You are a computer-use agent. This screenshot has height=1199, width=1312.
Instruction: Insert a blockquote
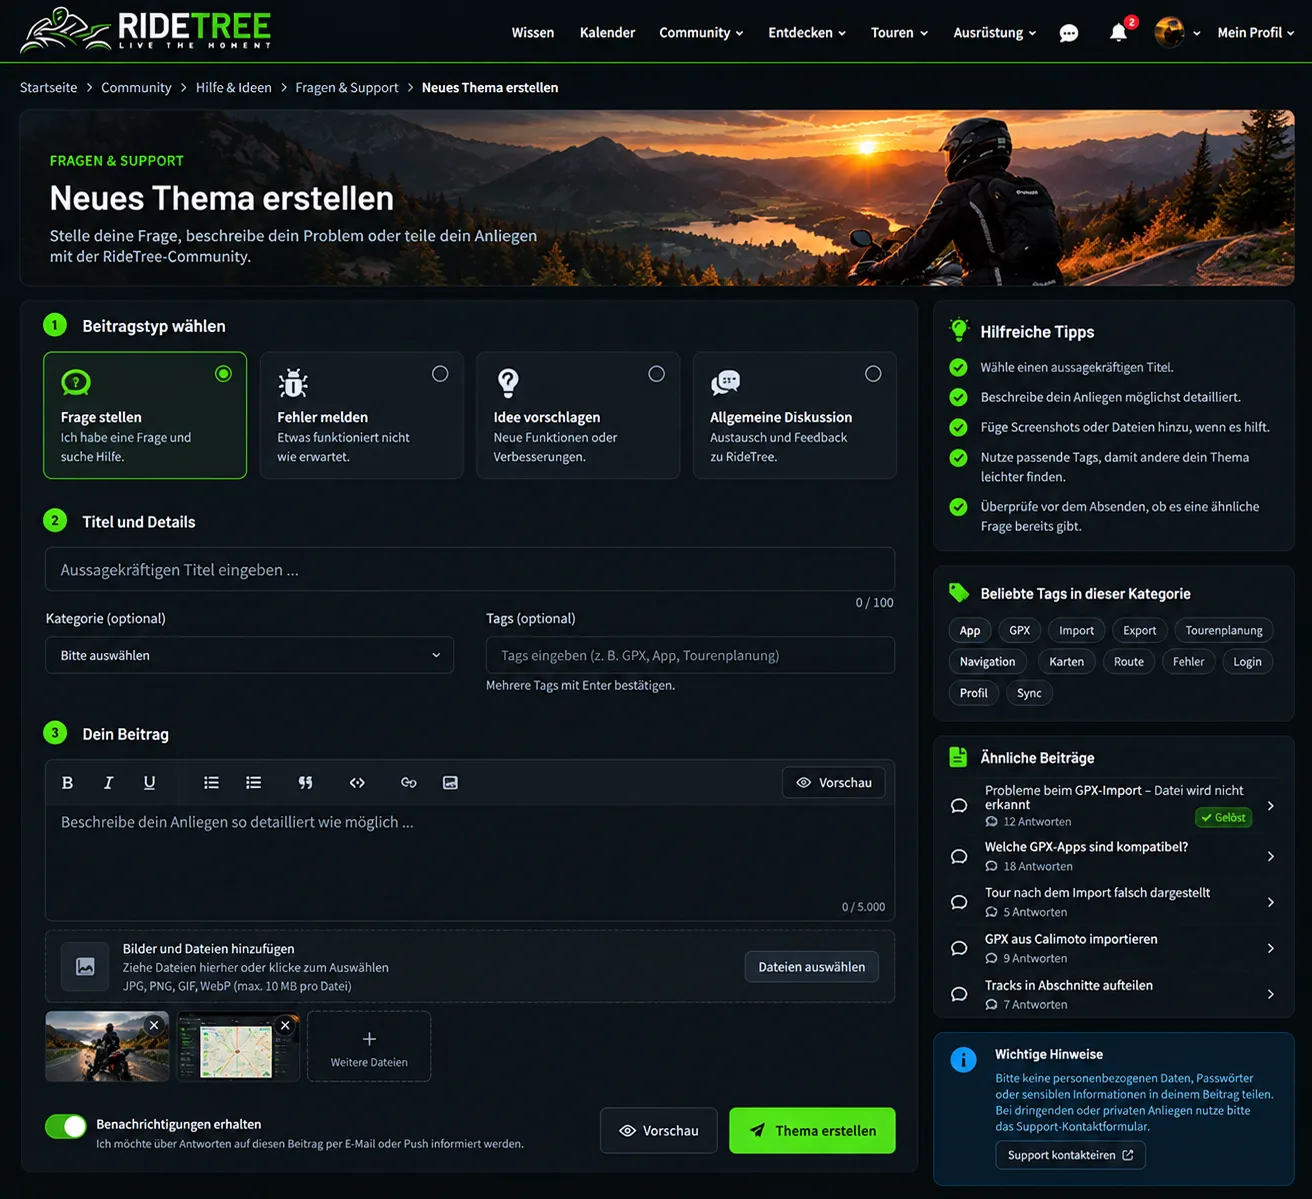coord(305,783)
